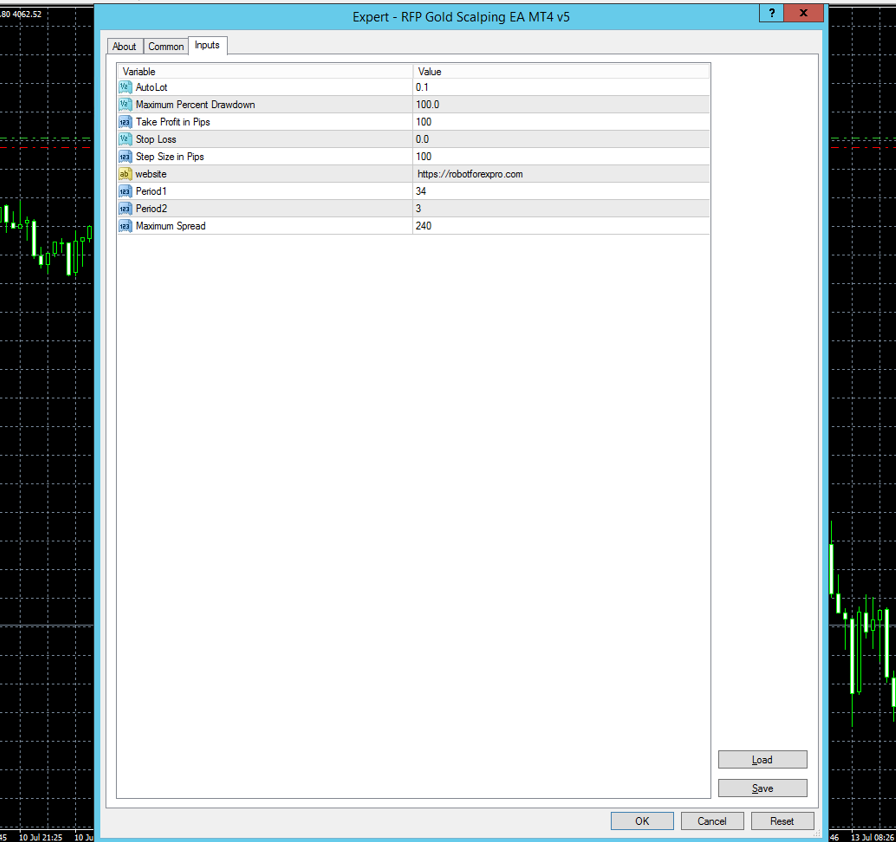Click the Maximum Percent Drawdown label
The image size is (896, 842).
(195, 105)
